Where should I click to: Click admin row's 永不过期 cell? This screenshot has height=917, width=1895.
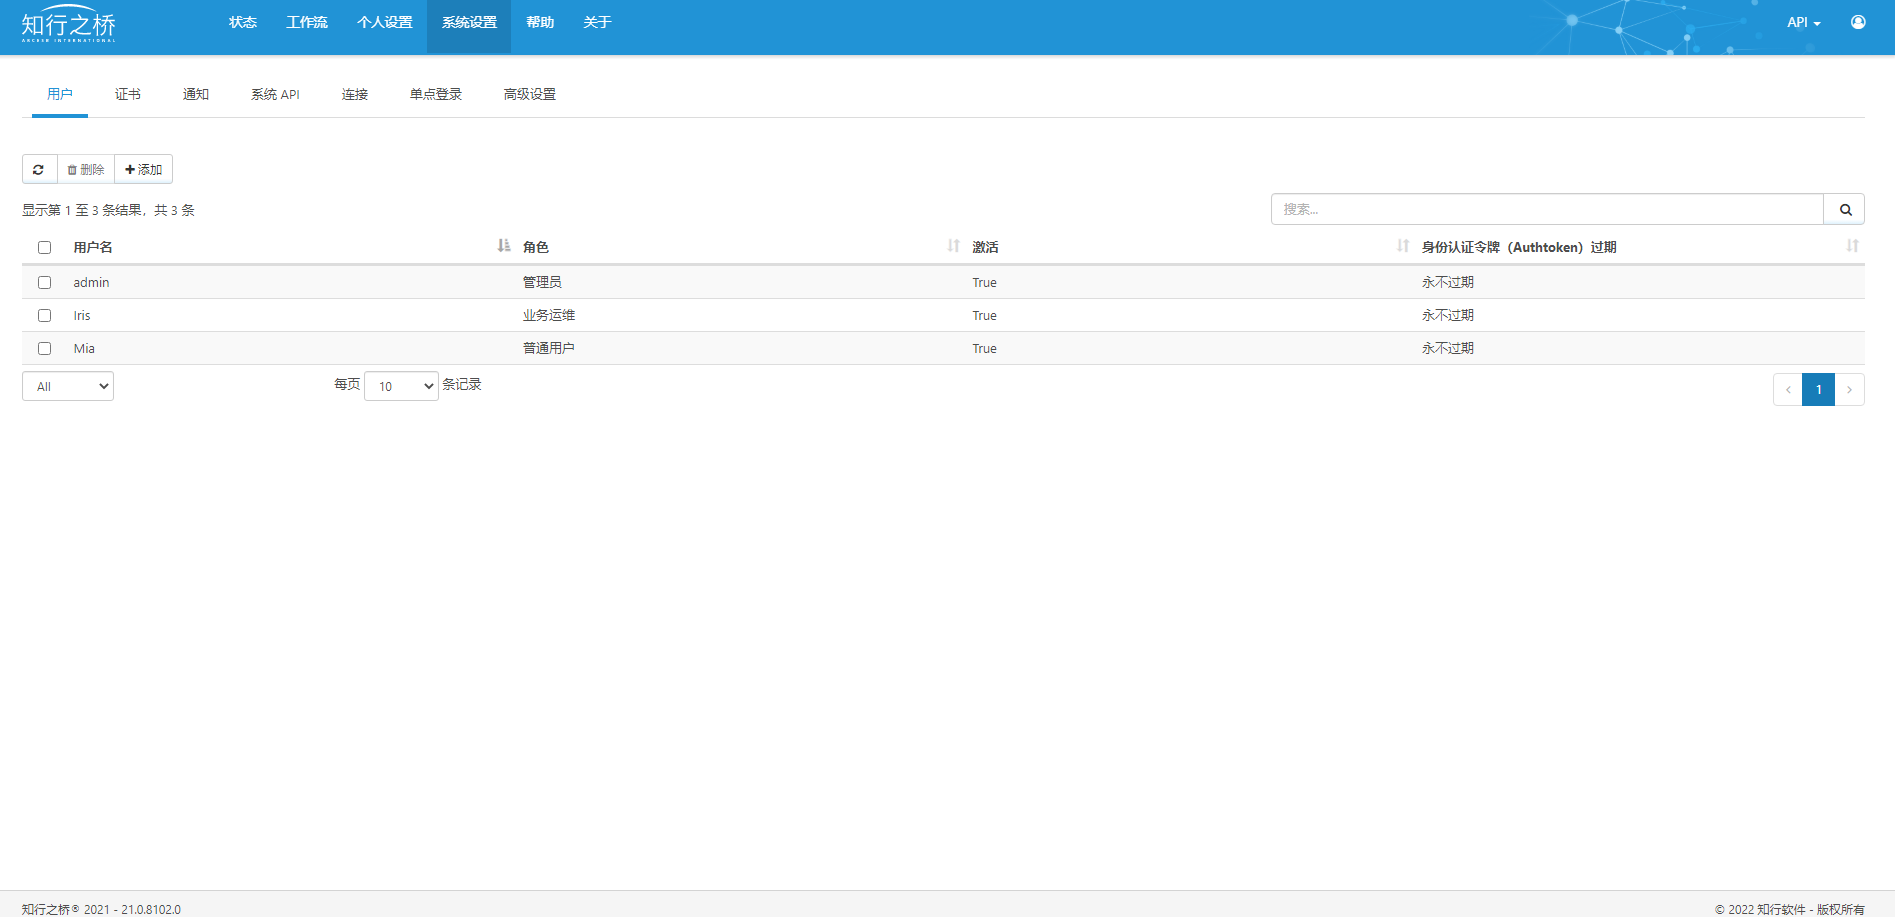click(x=1448, y=282)
